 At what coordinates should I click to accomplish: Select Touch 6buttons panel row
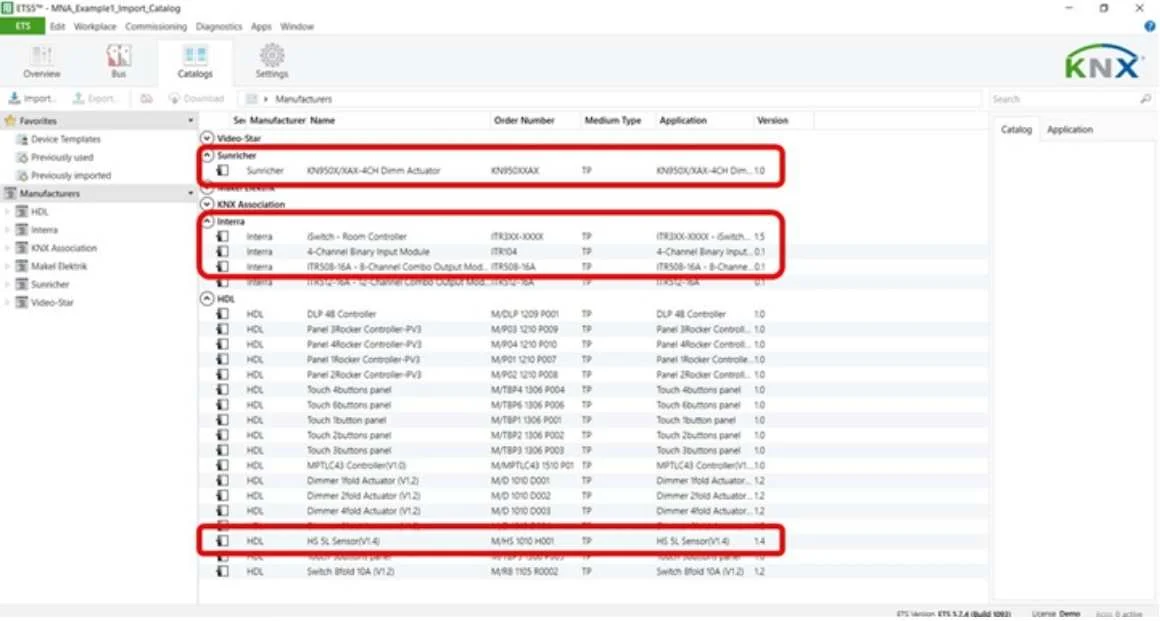(593, 405)
